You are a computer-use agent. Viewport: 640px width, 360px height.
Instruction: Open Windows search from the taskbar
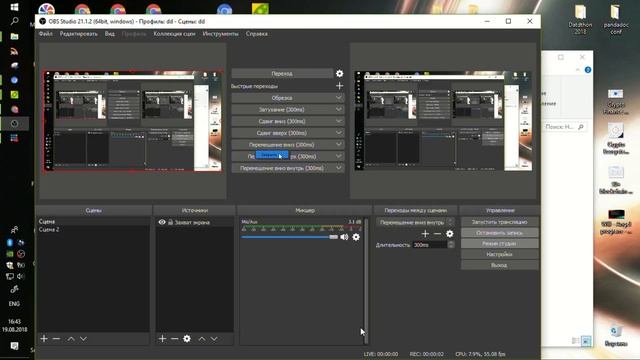tap(14, 21)
